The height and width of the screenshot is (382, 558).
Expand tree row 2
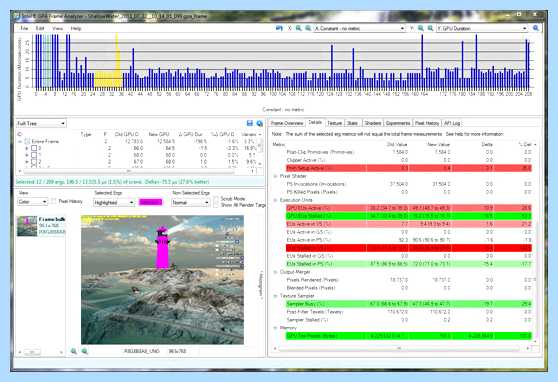(x=27, y=162)
